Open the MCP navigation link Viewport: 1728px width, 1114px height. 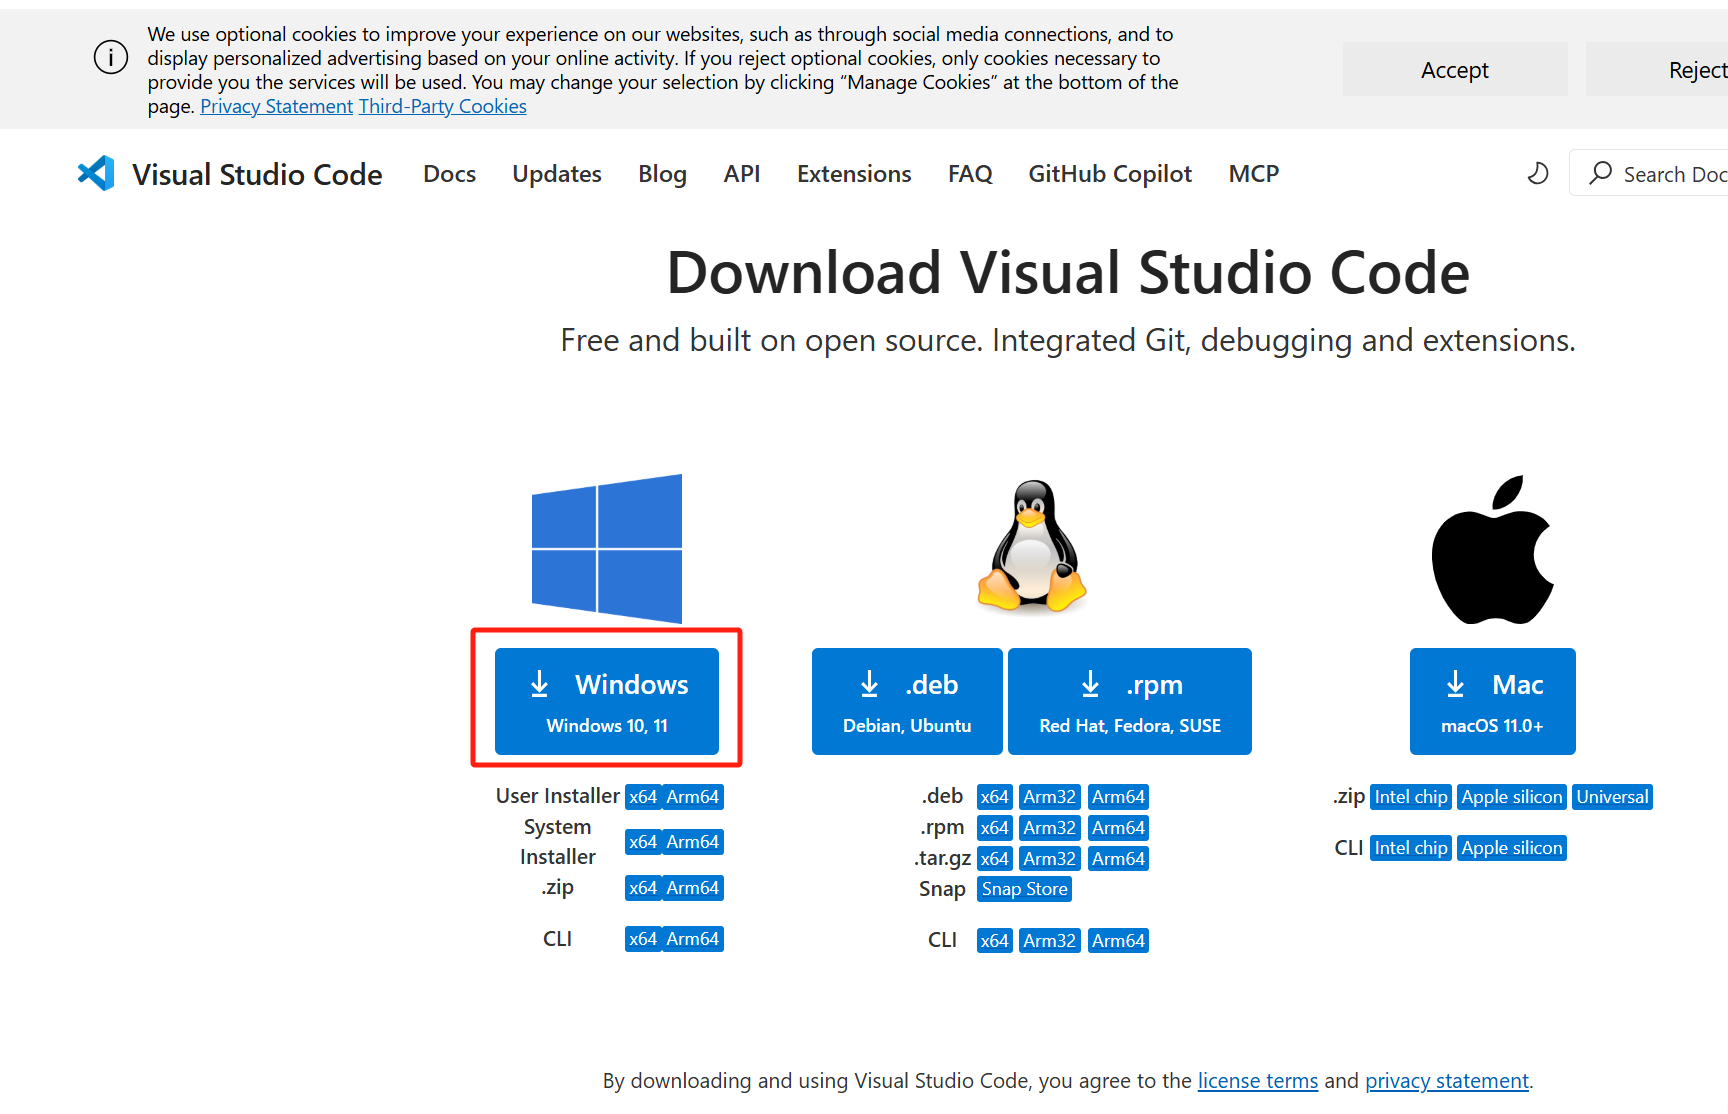click(x=1254, y=174)
